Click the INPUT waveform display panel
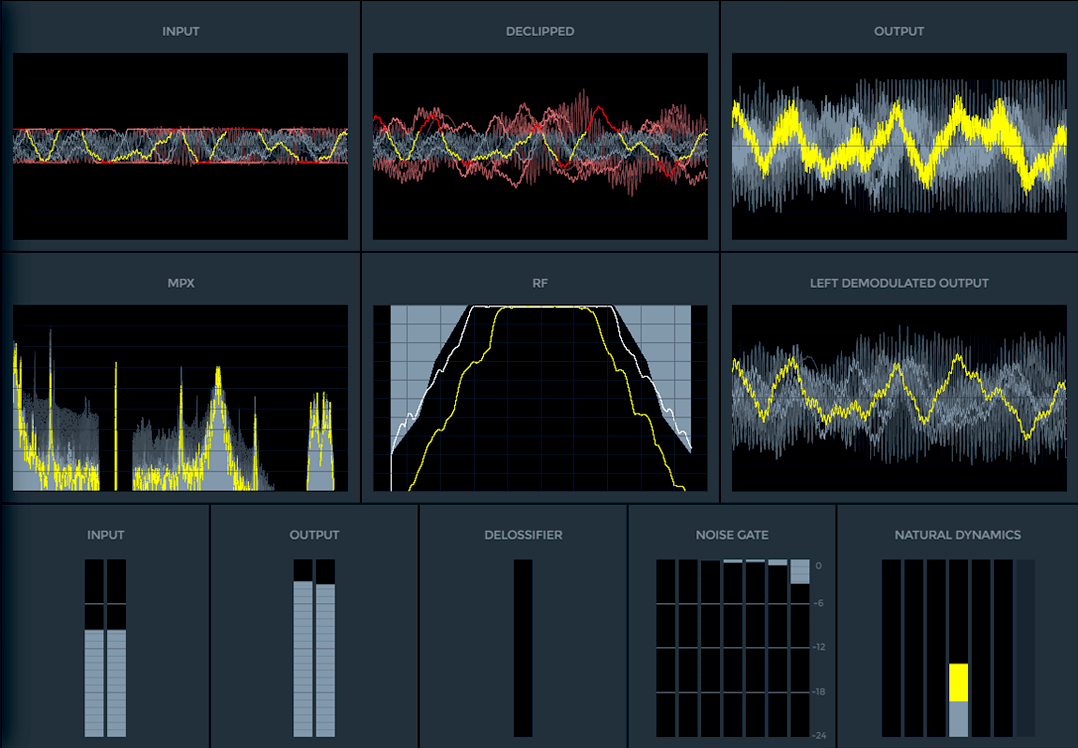1078x748 pixels. point(180,146)
